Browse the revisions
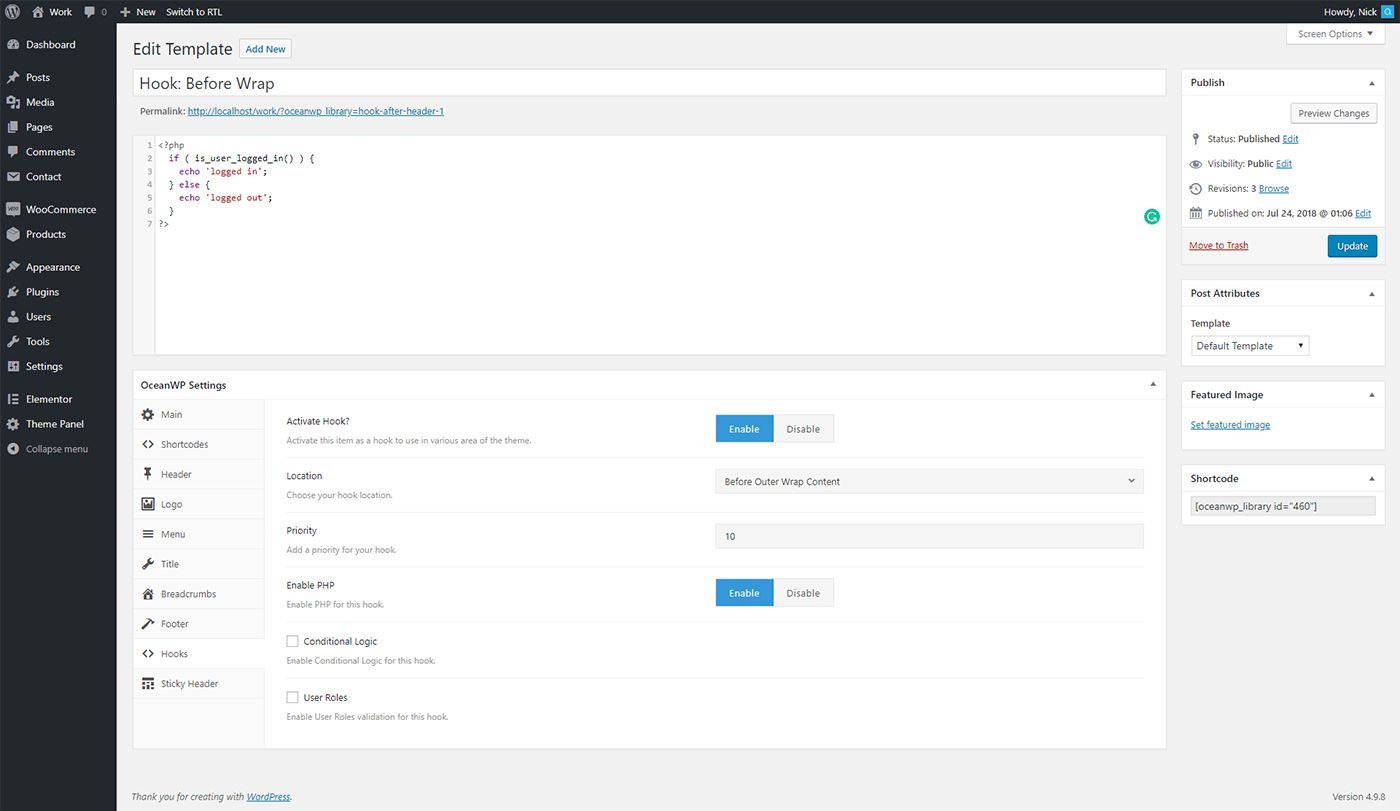 [1274, 189]
